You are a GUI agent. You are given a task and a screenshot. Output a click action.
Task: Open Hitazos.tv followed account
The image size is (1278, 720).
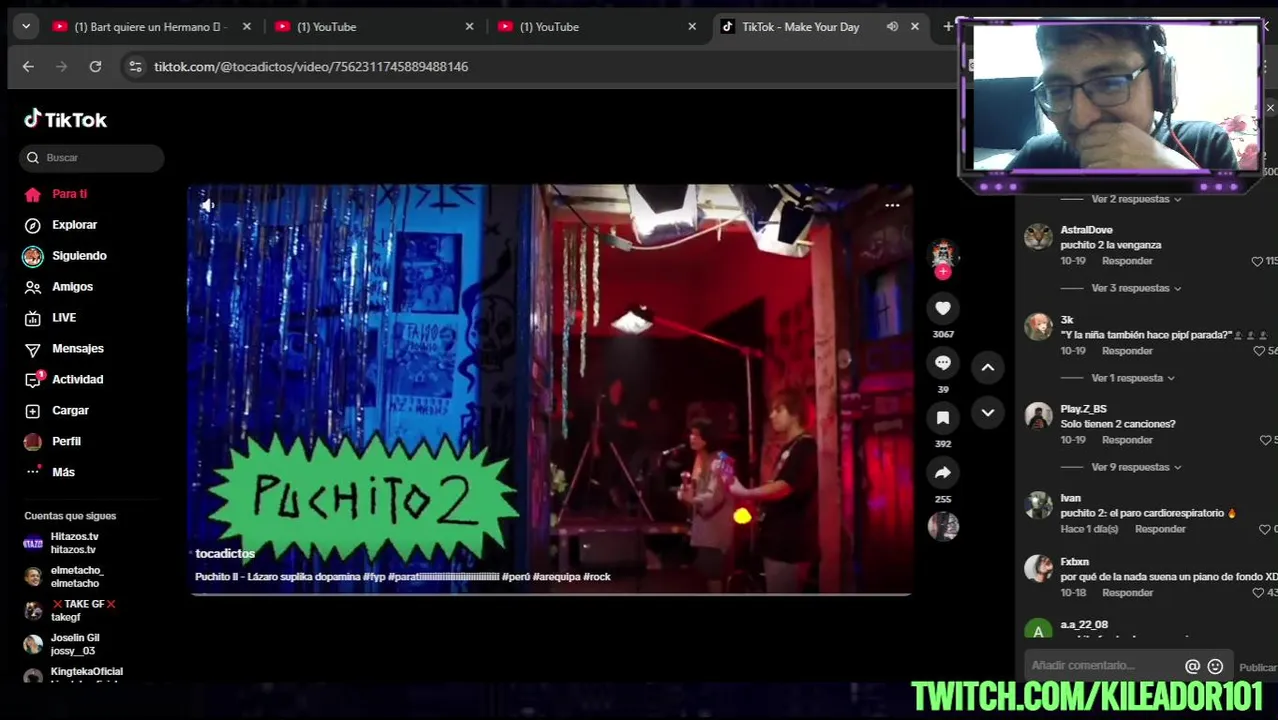[x=75, y=543]
